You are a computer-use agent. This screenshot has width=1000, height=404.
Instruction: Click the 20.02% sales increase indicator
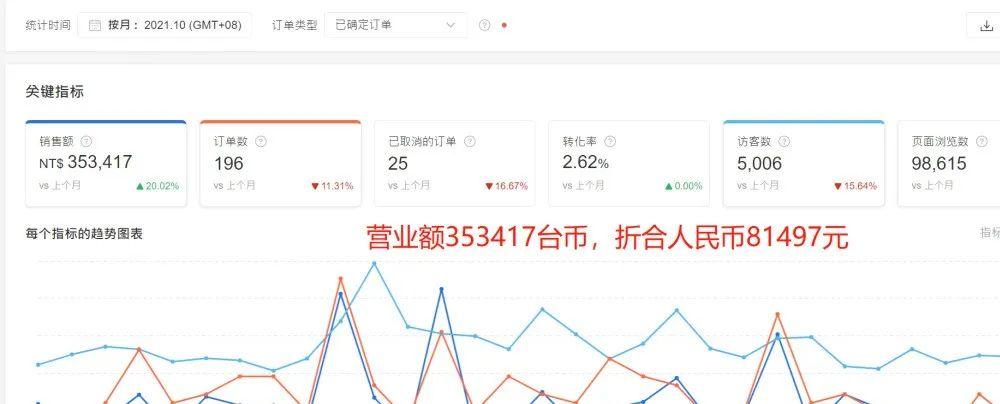[158, 186]
